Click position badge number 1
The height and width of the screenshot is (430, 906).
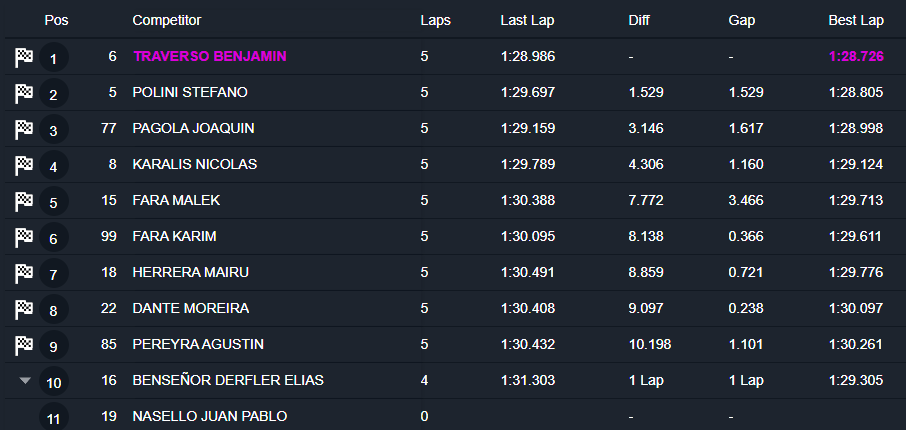coord(53,59)
